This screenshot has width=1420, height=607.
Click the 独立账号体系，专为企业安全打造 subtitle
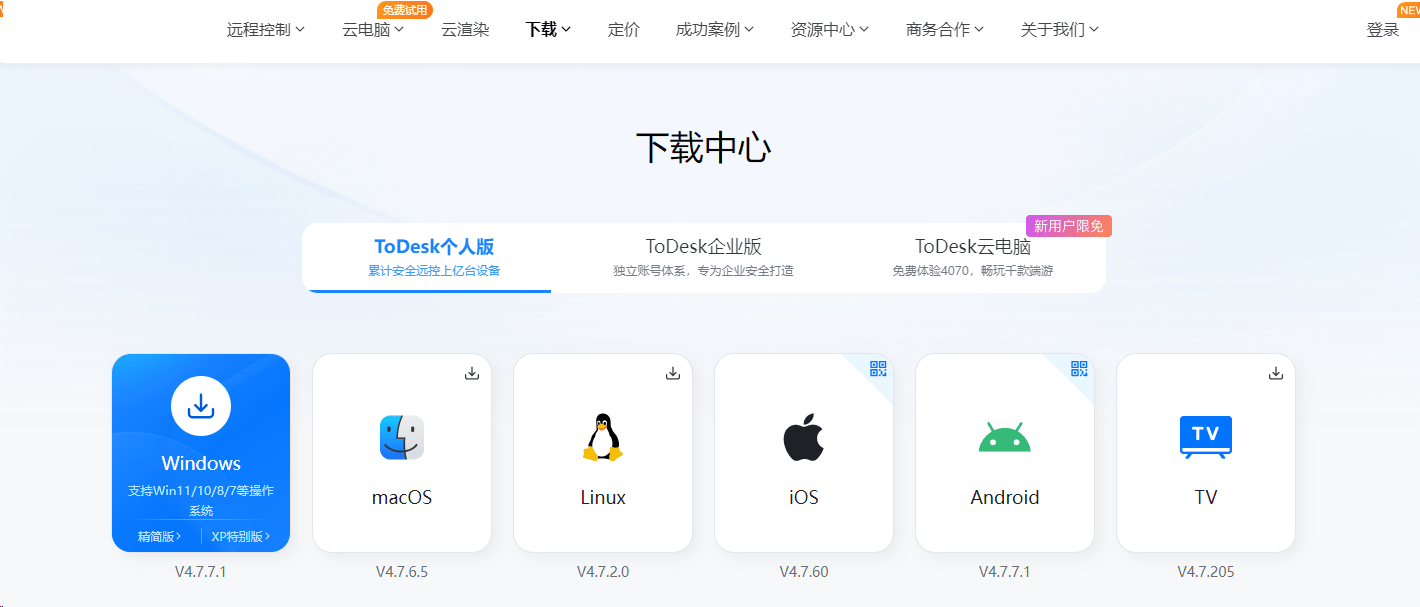pos(704,271)
